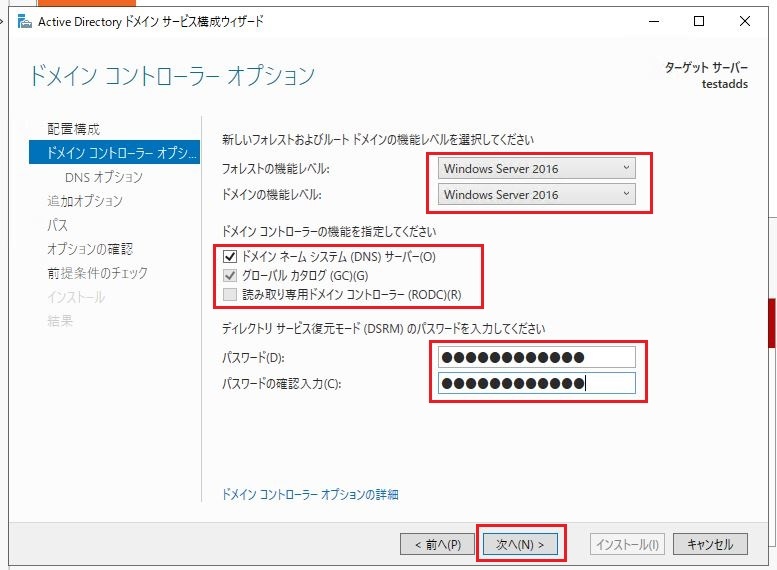Minimize the wizard window

click(x=654, y=21)
